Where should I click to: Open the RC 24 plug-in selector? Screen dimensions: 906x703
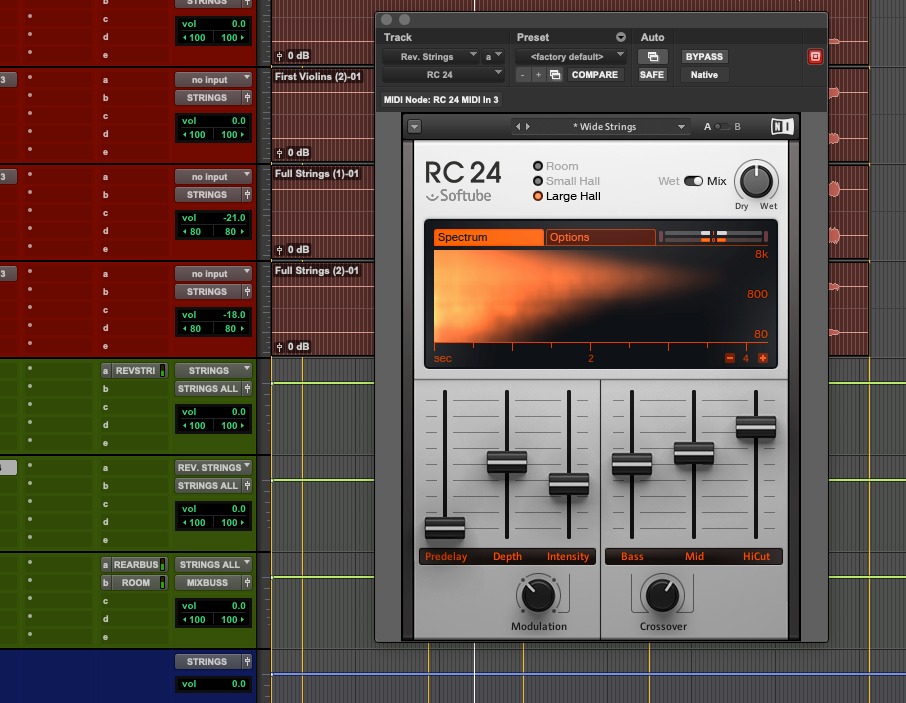(x=443, y=75)
